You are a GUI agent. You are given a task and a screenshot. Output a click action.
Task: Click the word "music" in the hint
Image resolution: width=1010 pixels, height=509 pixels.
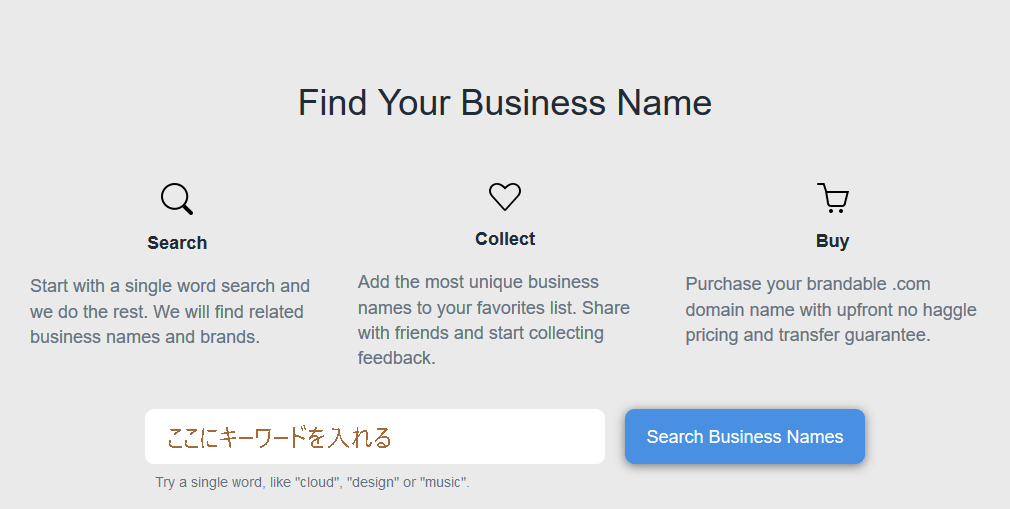[x=444, y=483]
